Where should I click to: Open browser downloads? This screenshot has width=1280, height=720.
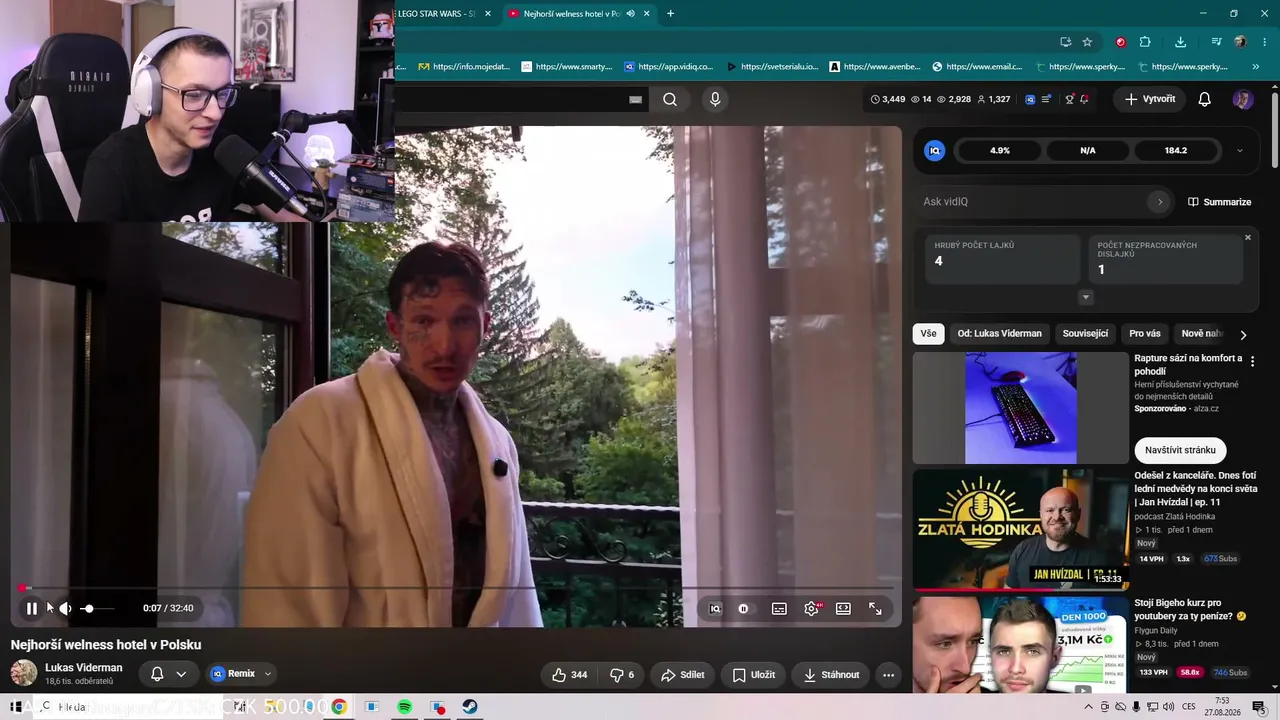1181,42
